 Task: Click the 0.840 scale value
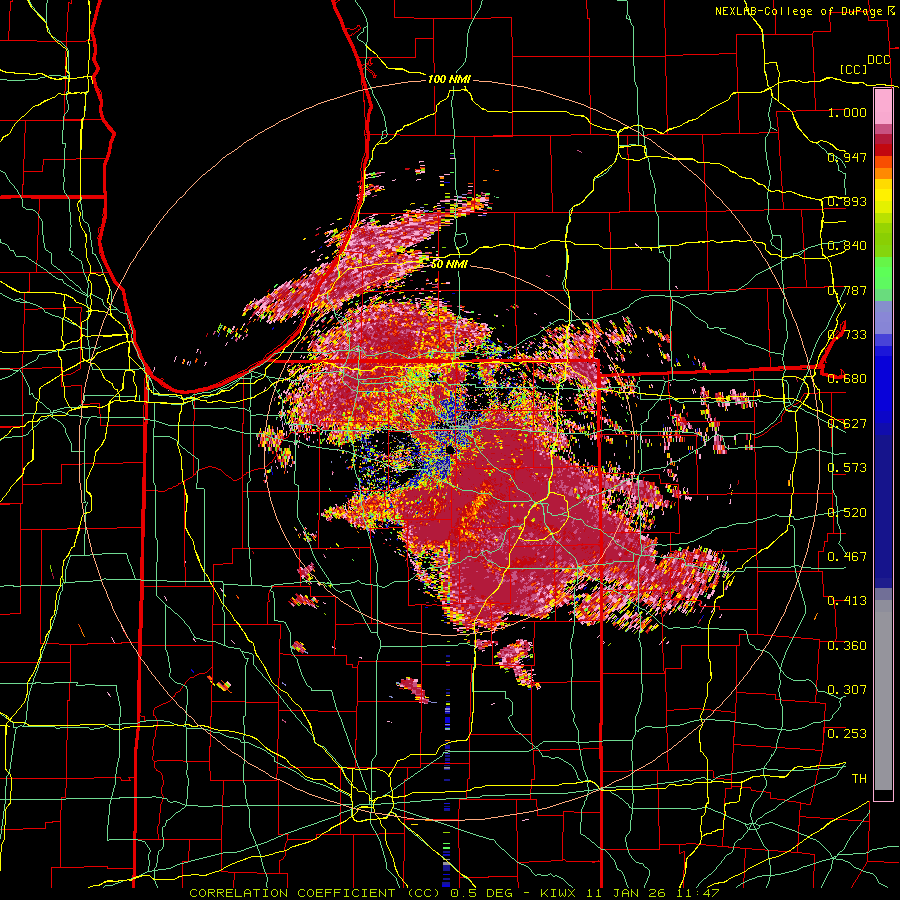point(847,246)
